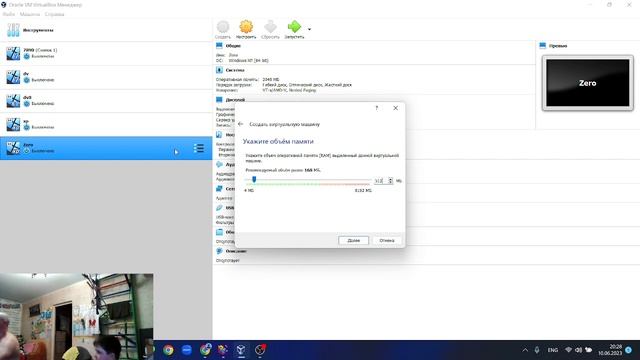Increase memory with spinbox up arrow

(x=390, y=179)
